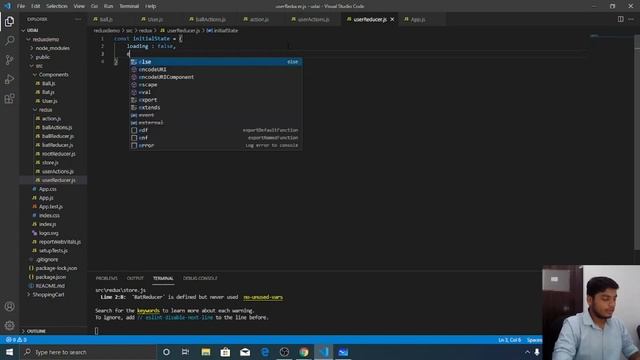Select 'error' log snippet suggestion

pos(216,145)
